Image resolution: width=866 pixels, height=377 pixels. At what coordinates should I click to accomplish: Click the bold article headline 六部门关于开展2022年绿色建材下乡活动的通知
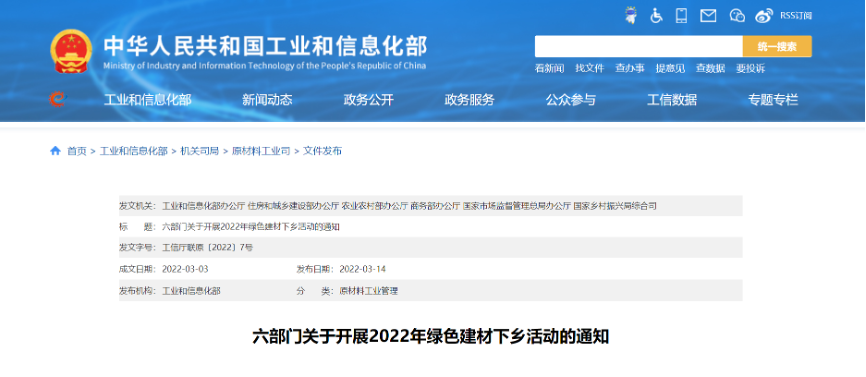pyautogui.click(x=431, y=336)
